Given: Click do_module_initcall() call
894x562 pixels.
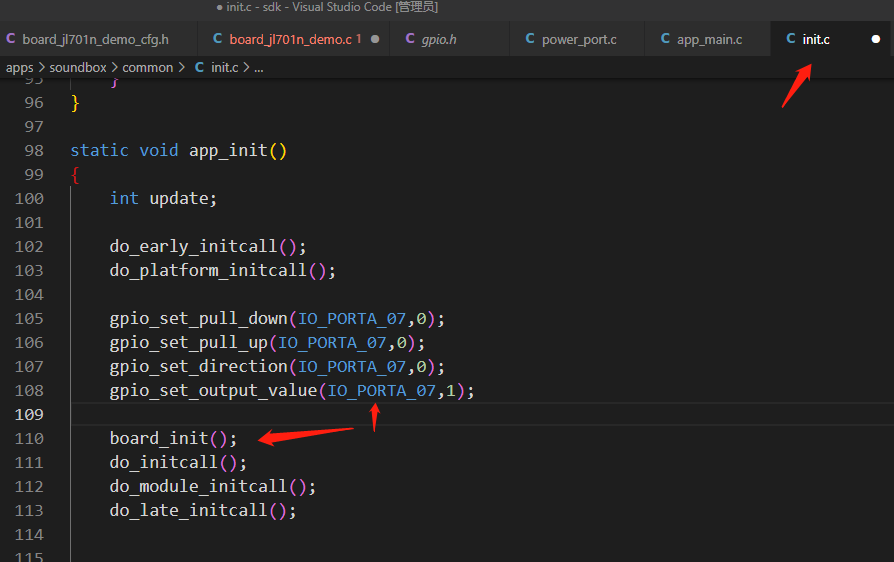Looking at the screenshot, I should (x=212, y=486).
